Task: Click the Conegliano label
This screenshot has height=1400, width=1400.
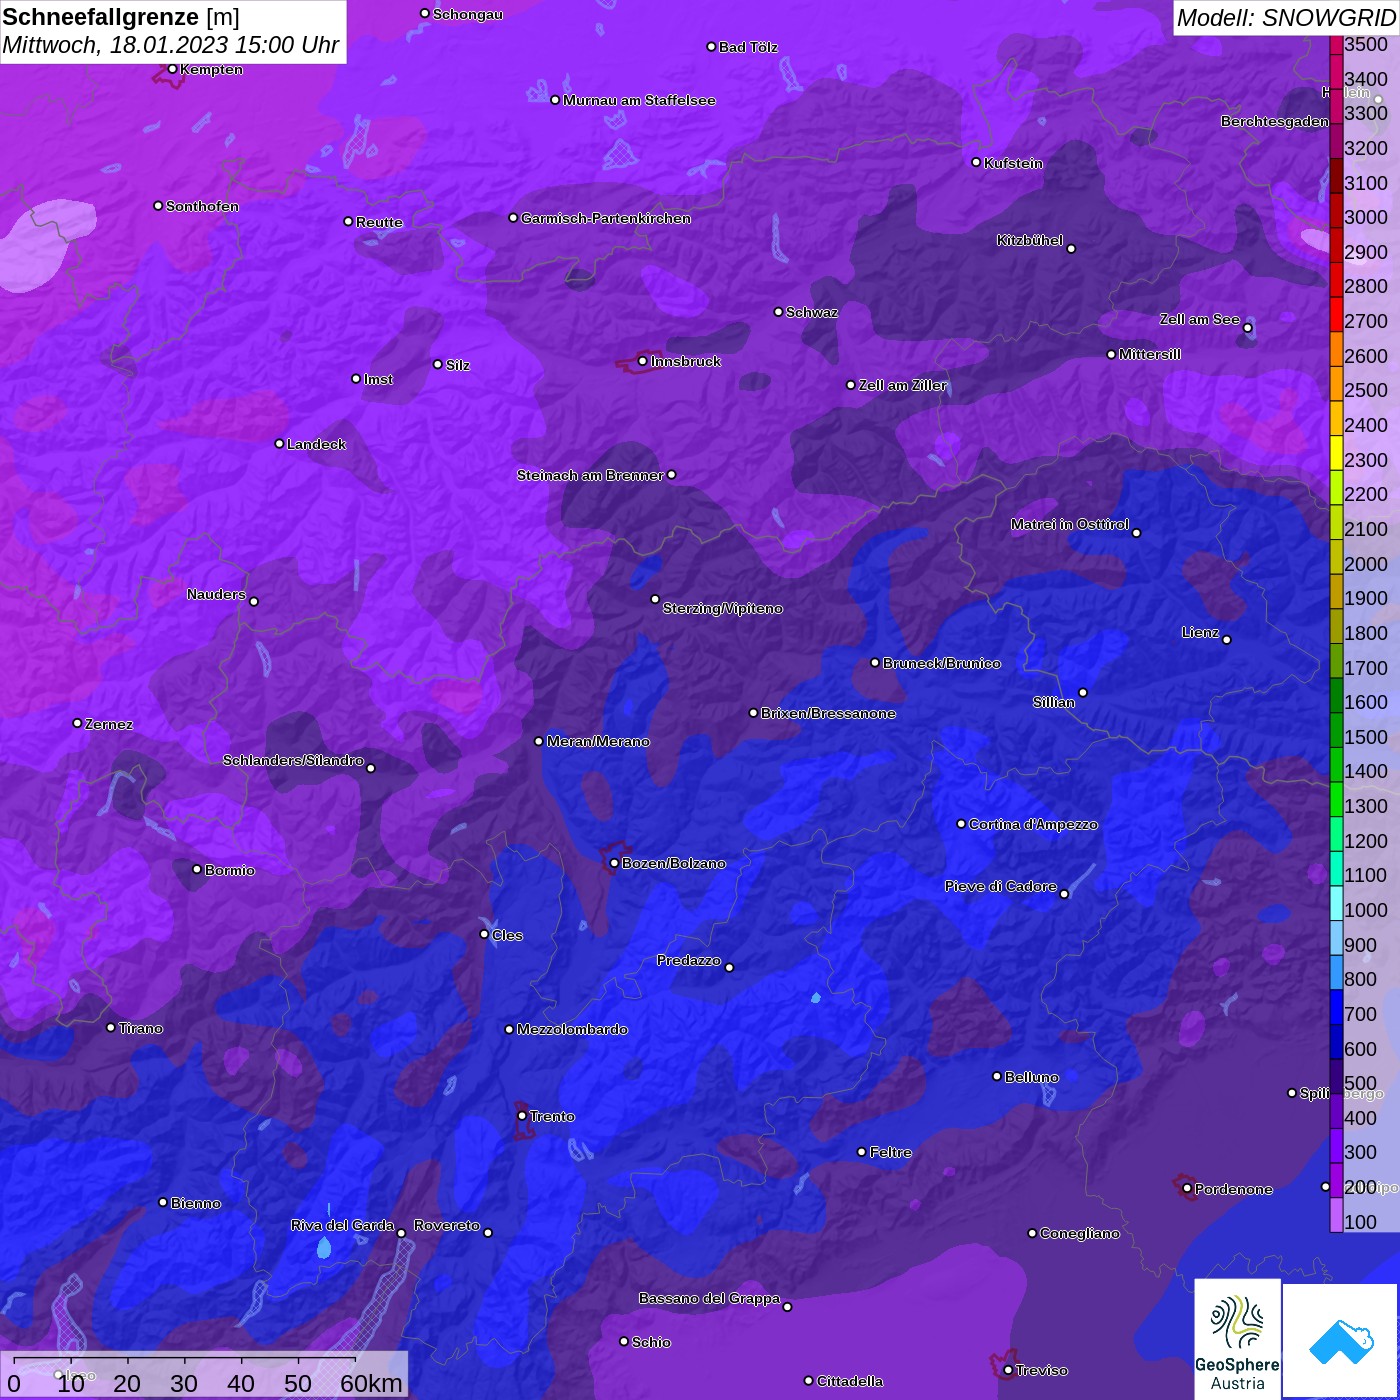Action: tap(1080, 1233)
